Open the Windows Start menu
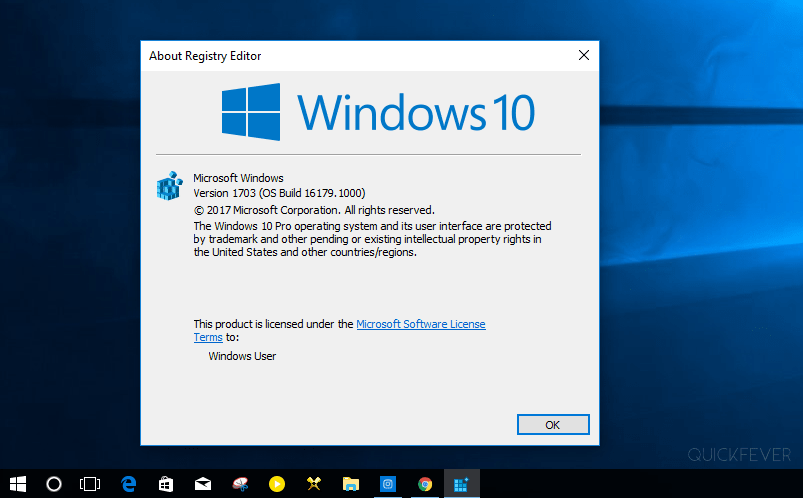 [x=18, y=484]
